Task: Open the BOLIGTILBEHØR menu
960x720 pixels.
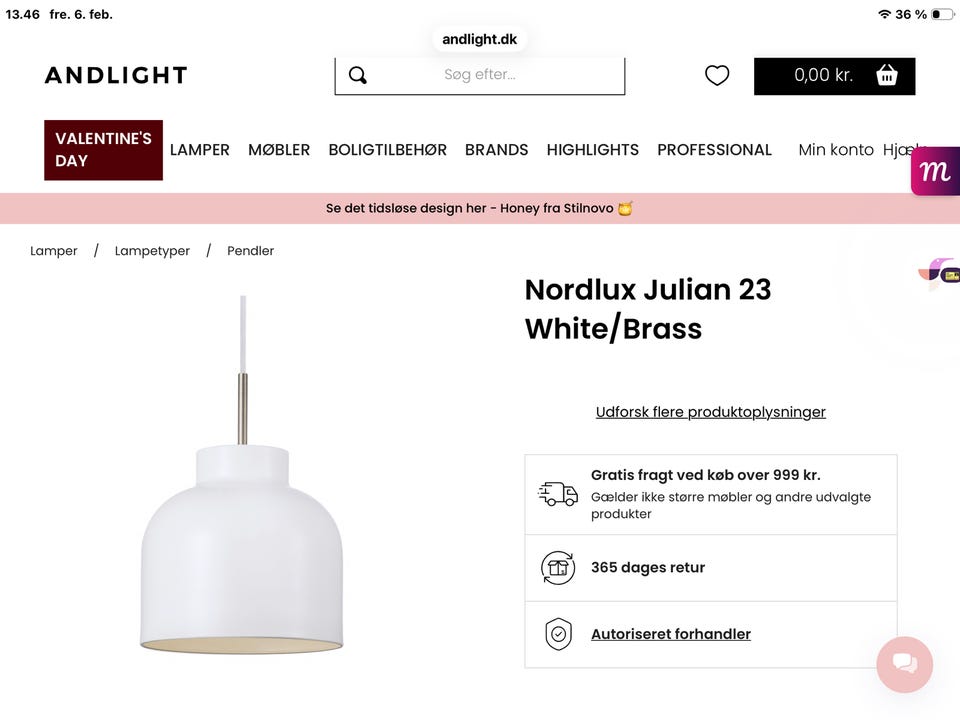Action: 388,150
